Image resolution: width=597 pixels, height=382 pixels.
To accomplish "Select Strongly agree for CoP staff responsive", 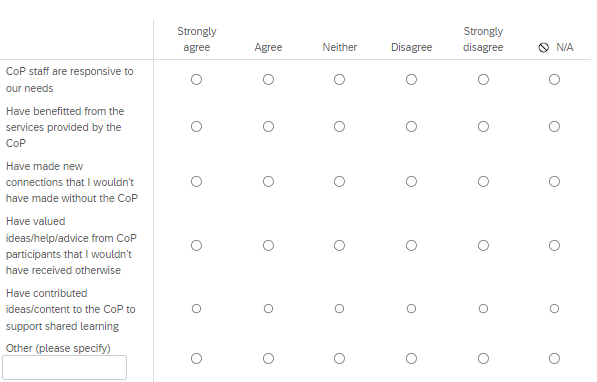I will [x=196, y=80].
